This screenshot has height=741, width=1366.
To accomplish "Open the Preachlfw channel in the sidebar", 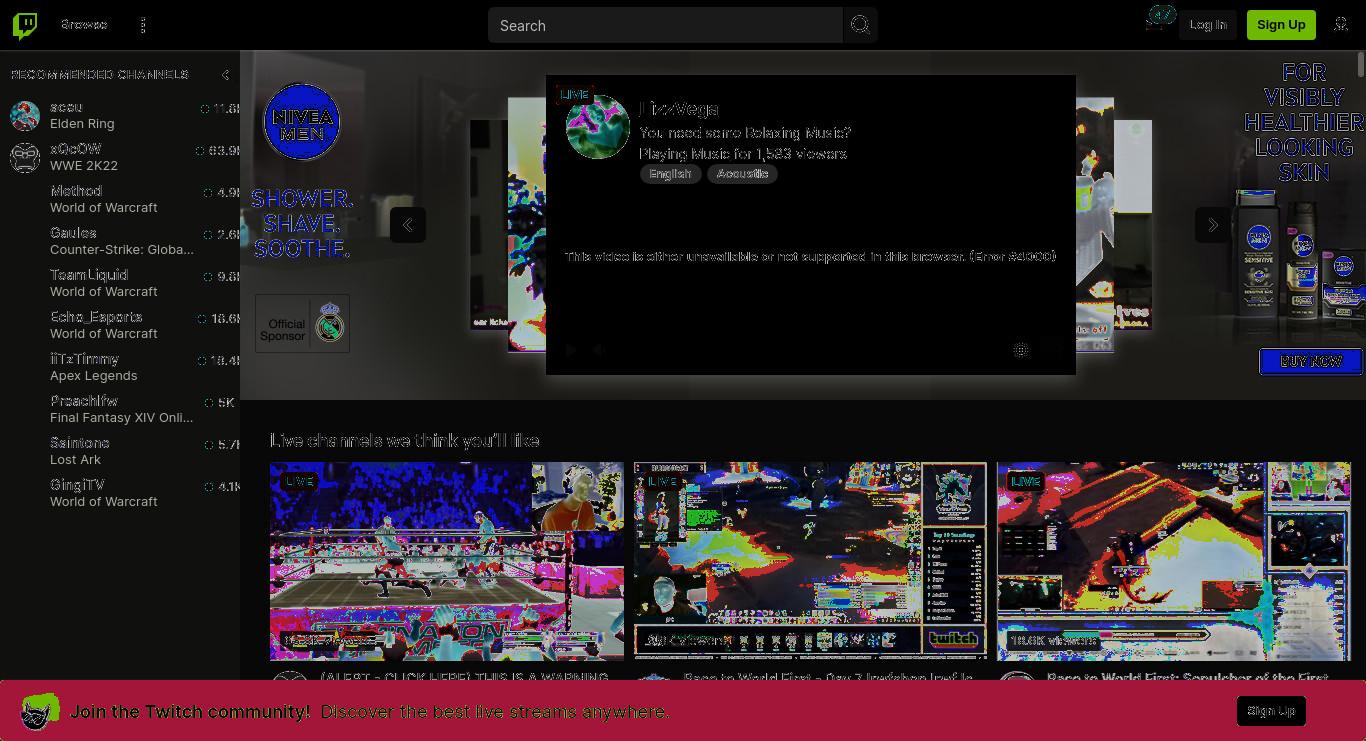I will [x=120, y=409].
